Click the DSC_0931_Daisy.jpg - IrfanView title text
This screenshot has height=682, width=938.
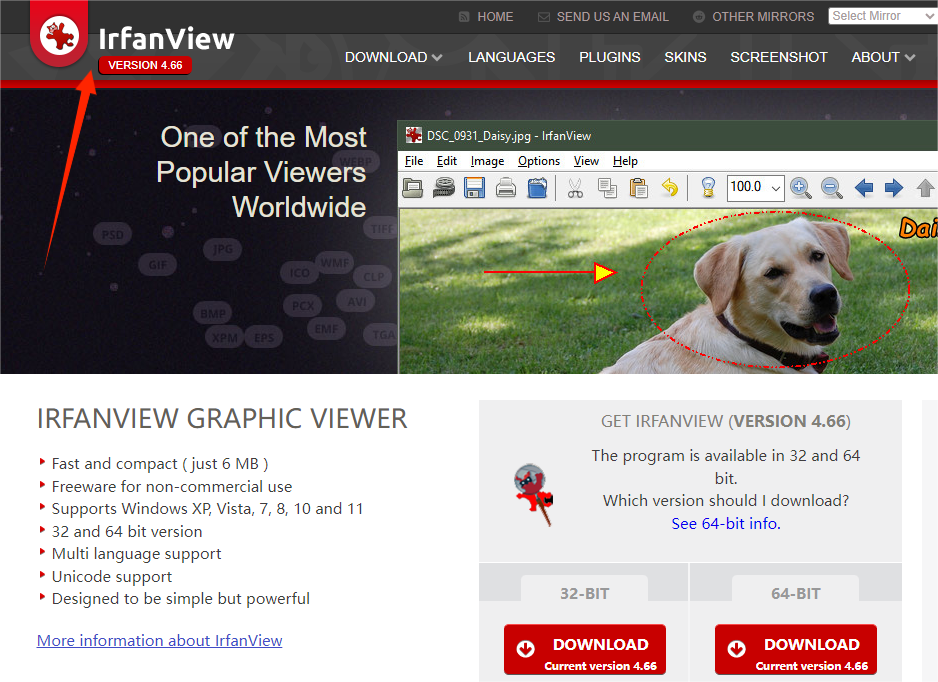(508, 136)
